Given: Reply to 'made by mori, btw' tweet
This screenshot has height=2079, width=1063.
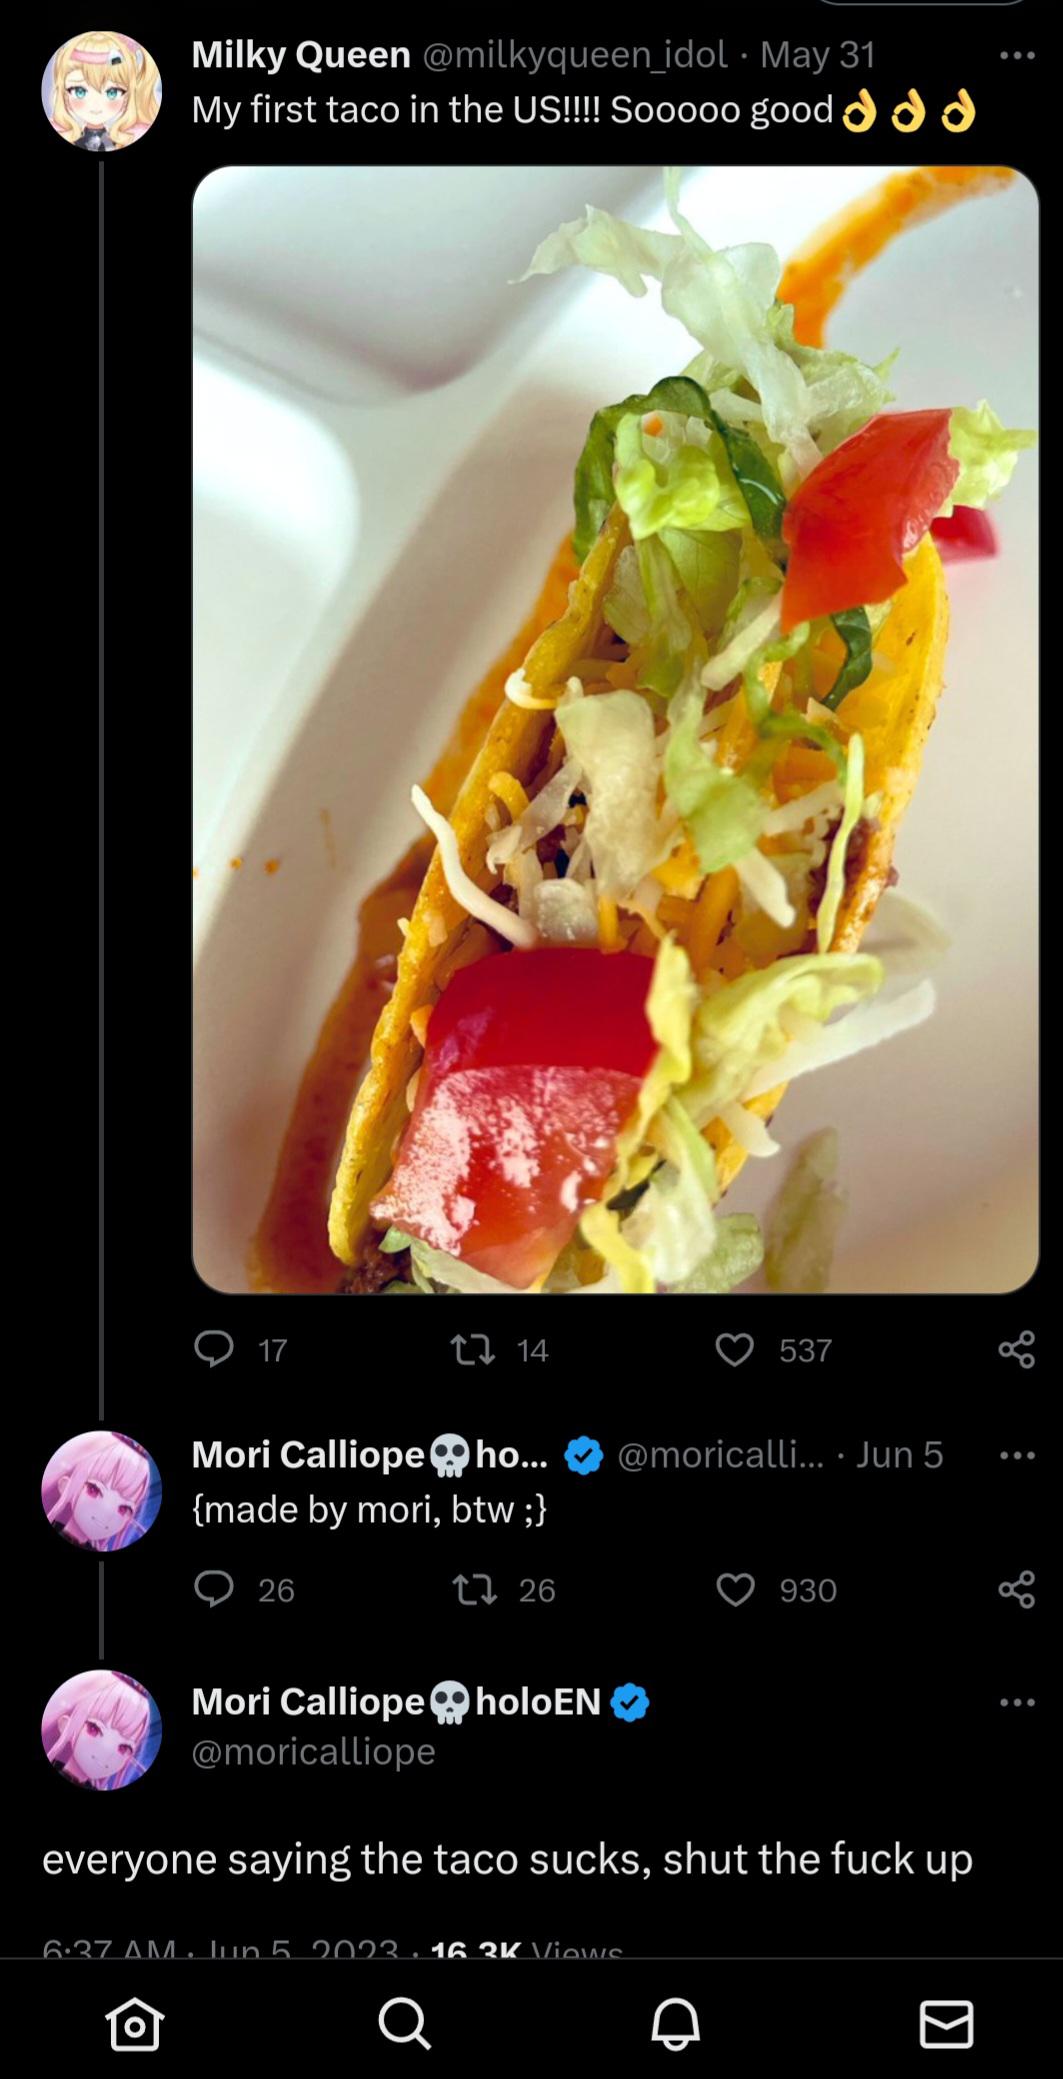Looking at the screenshot, I should (x=214, y=1589).
